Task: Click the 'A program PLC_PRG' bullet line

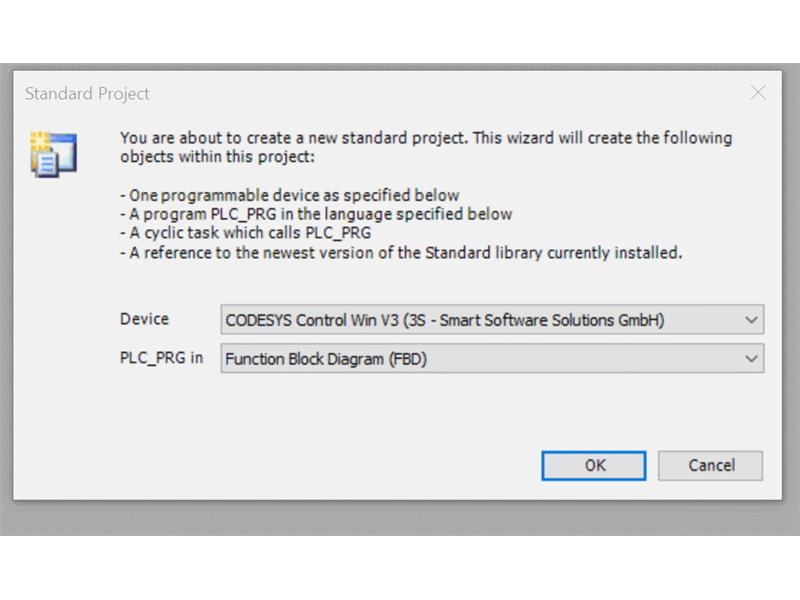Action: coord(316,214)
